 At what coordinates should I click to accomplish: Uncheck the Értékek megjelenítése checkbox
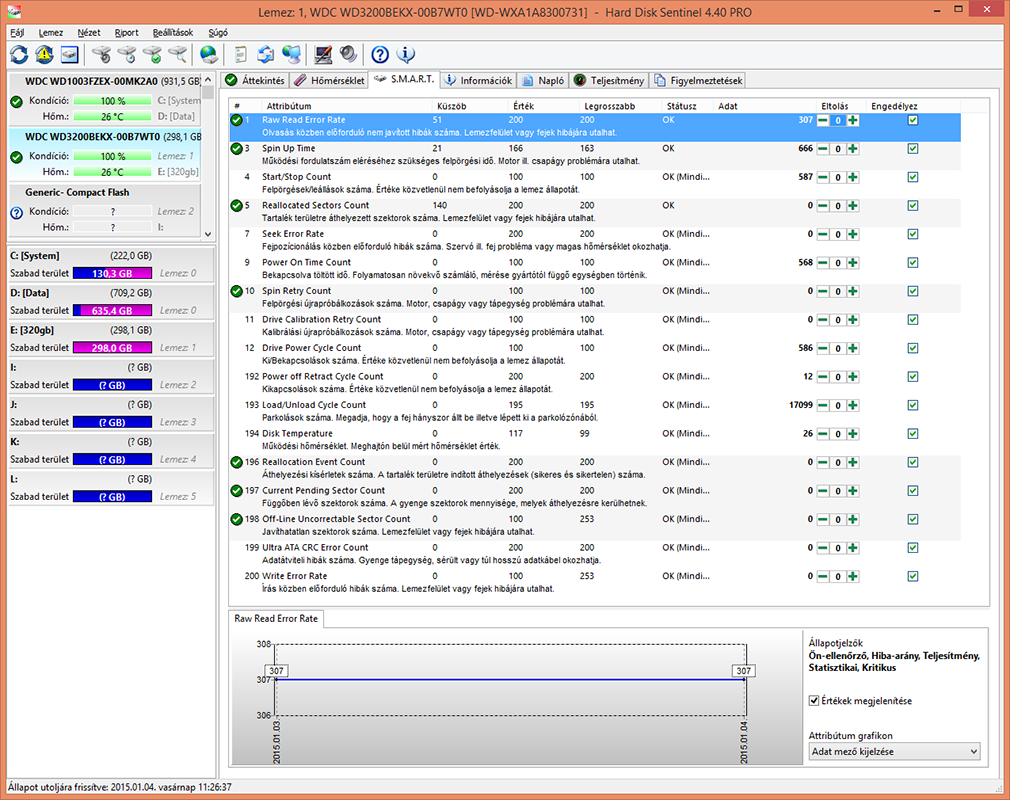pos(814,701)
